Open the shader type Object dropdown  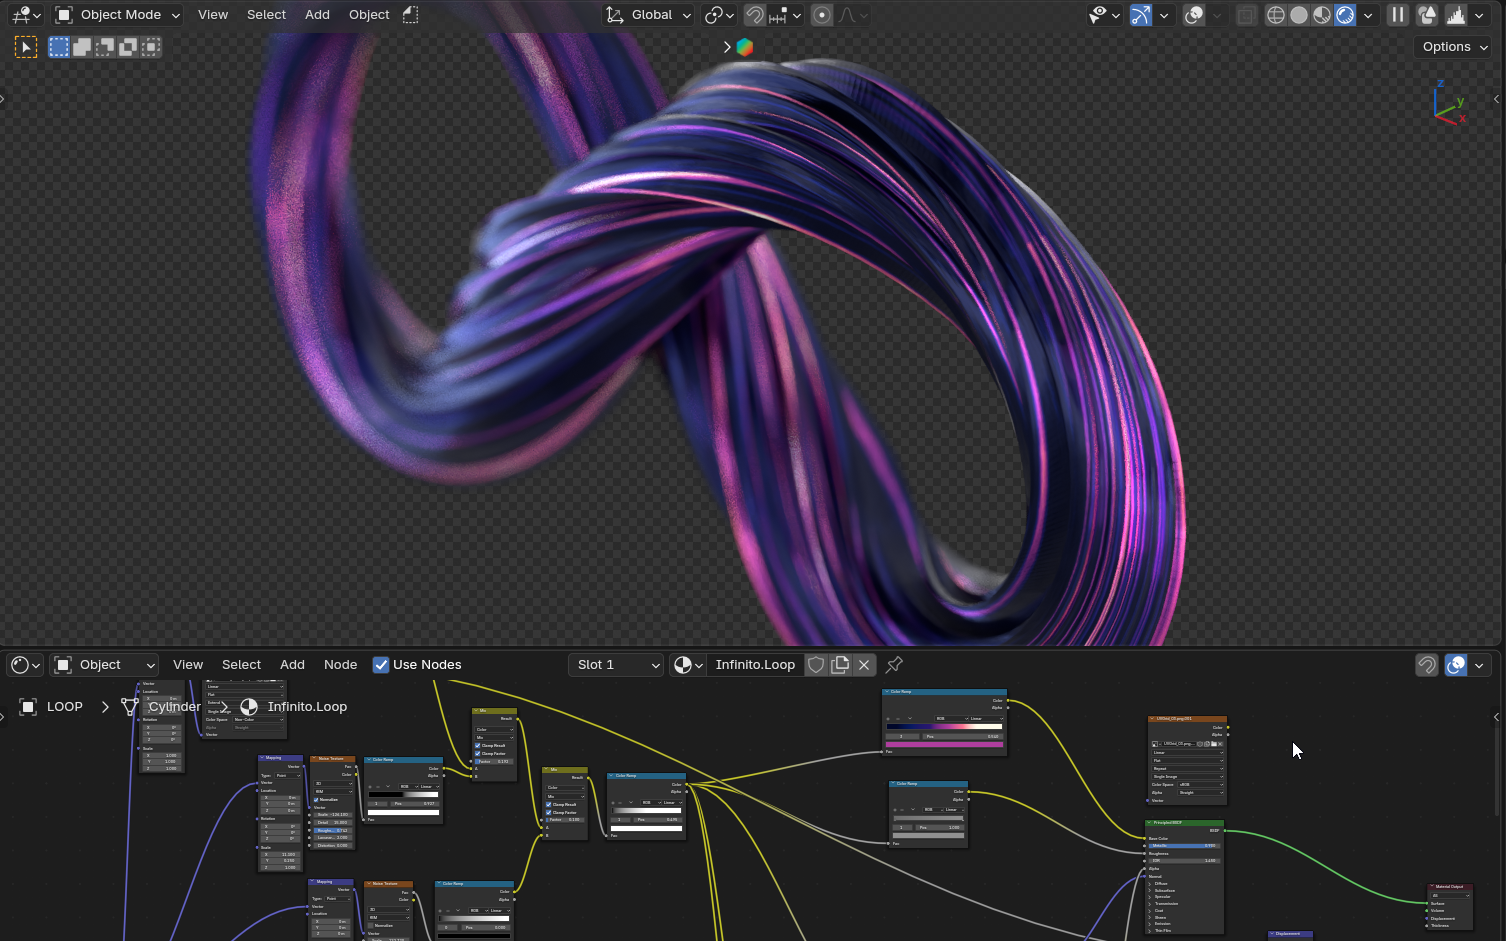click(x=105, y=665)
